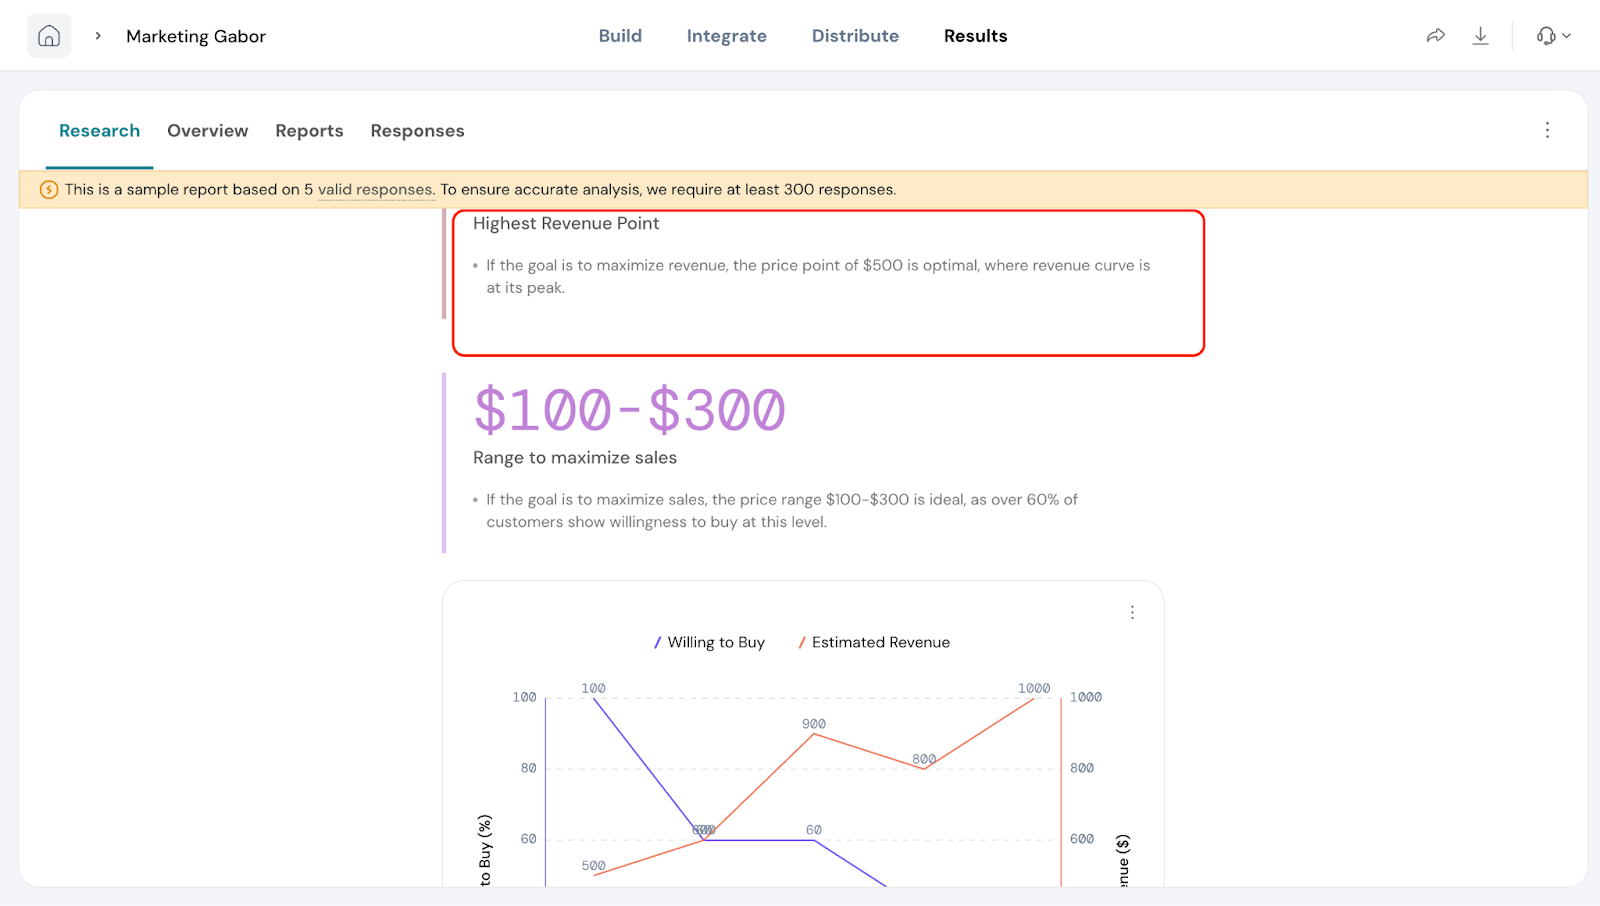This screenshot has width=1600, height=906.
Task: Go to the Integrate section
Action: (726, 36)
